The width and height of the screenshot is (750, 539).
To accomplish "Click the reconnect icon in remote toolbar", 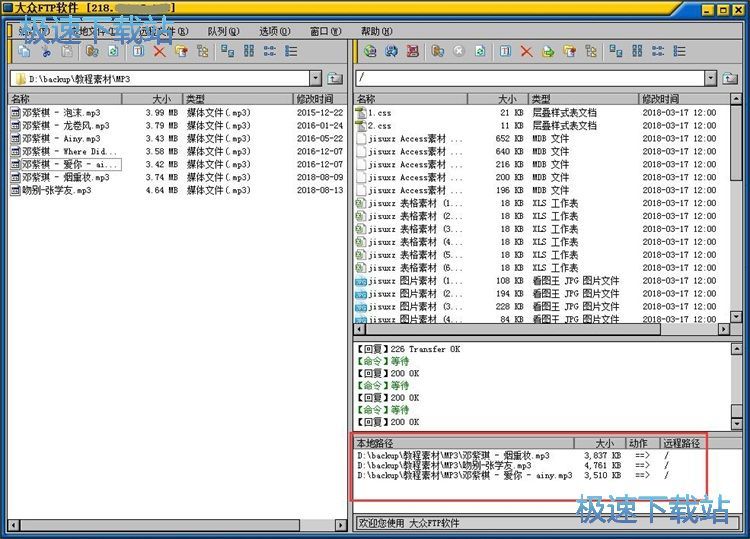I will tap(392, 51).
